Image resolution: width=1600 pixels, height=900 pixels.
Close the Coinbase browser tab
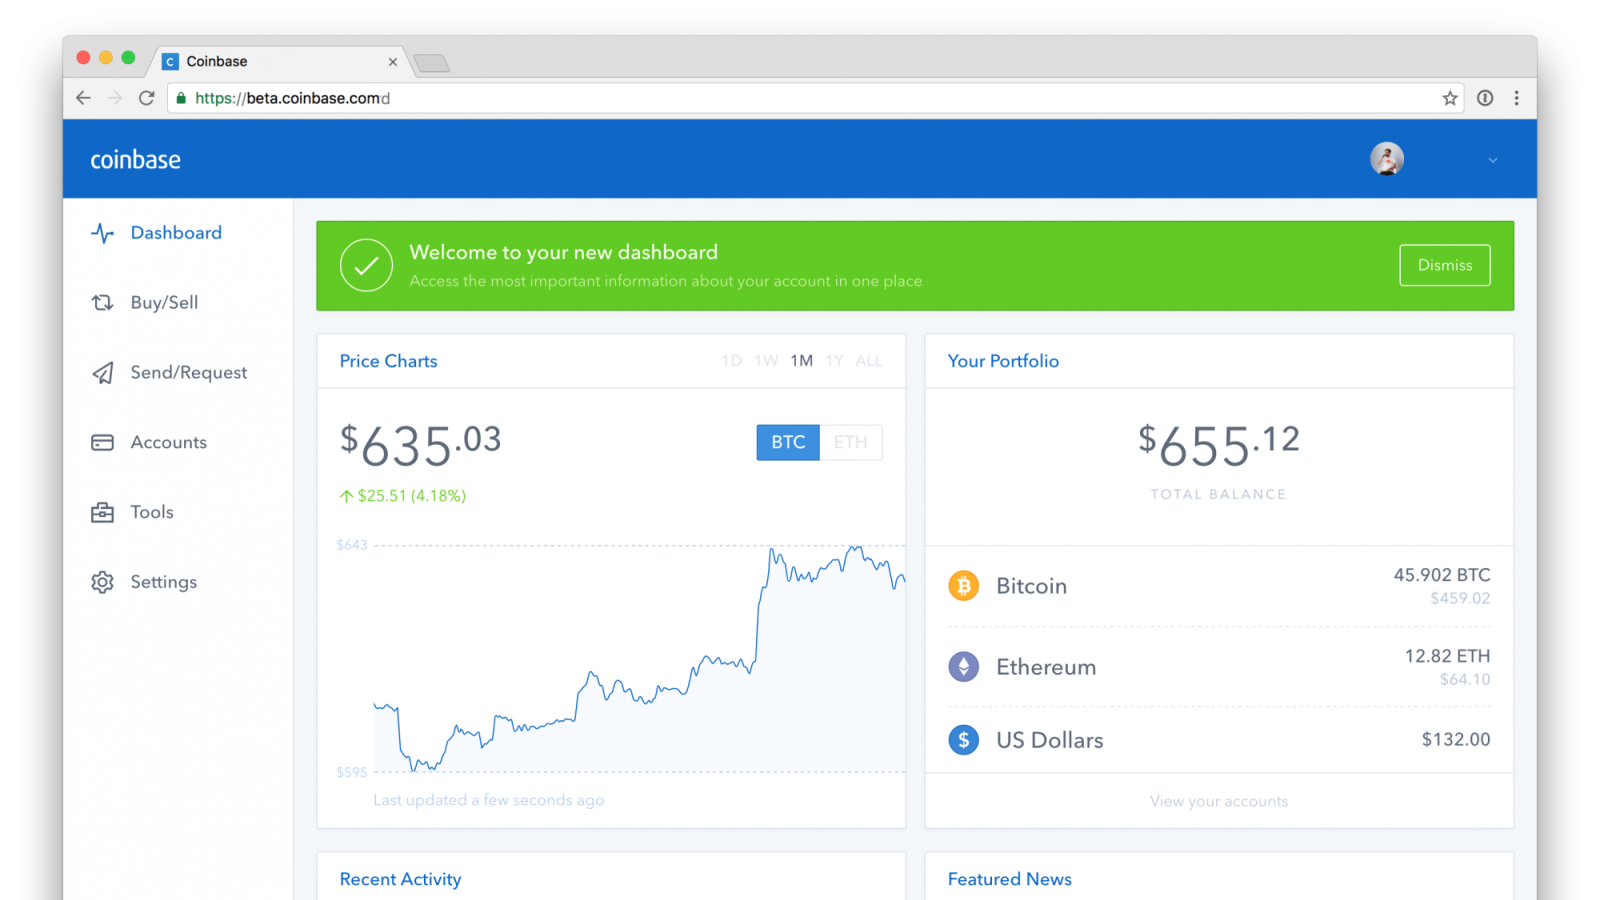click(393, 62)
